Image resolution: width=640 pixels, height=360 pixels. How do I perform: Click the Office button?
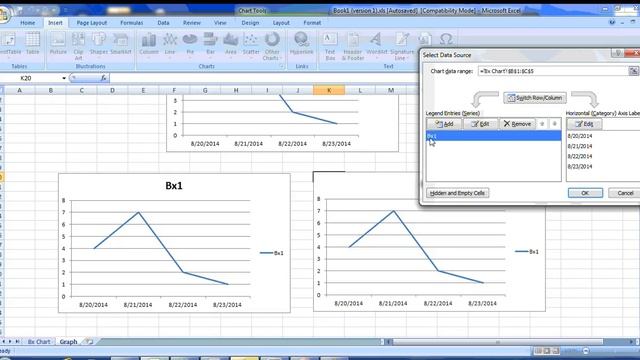point(3,15)
